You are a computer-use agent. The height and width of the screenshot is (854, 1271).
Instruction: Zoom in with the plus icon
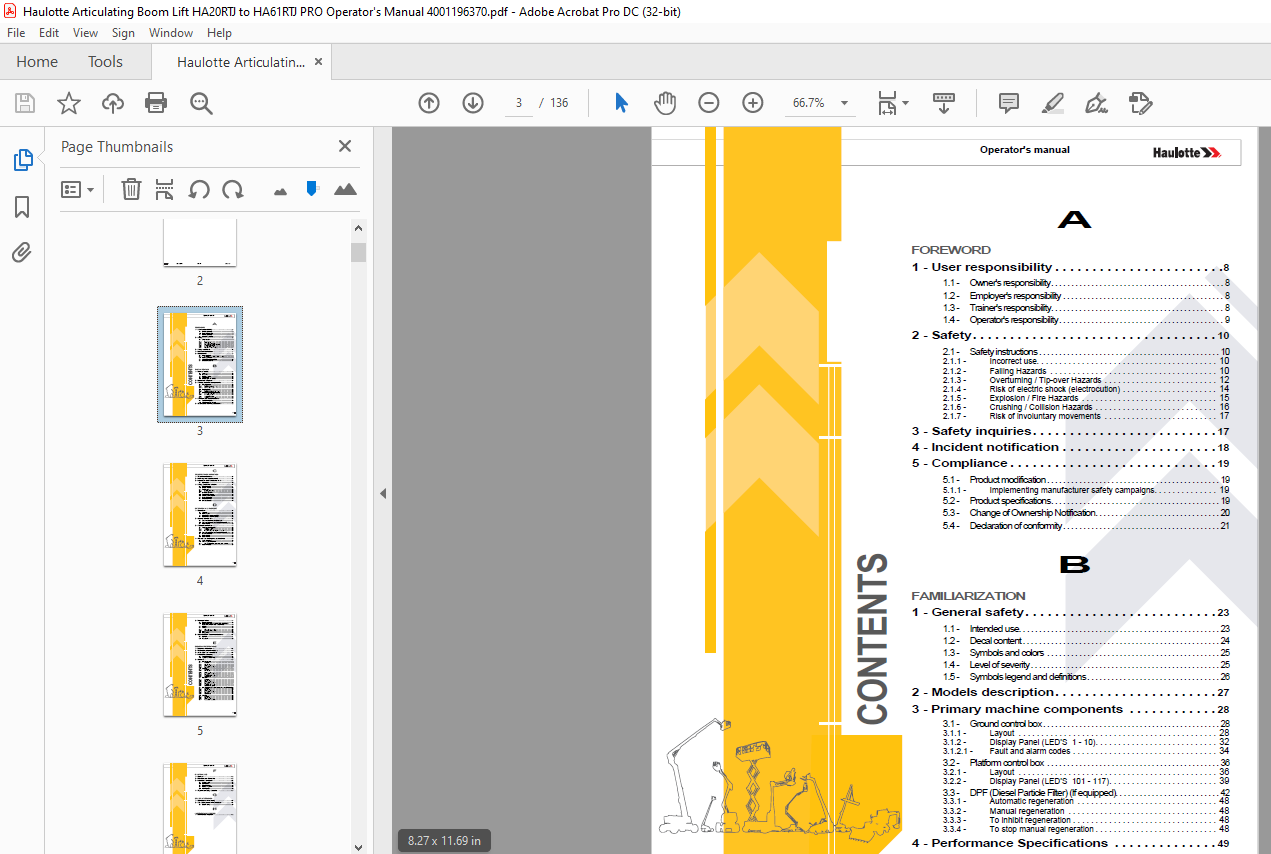click(753, 103)
